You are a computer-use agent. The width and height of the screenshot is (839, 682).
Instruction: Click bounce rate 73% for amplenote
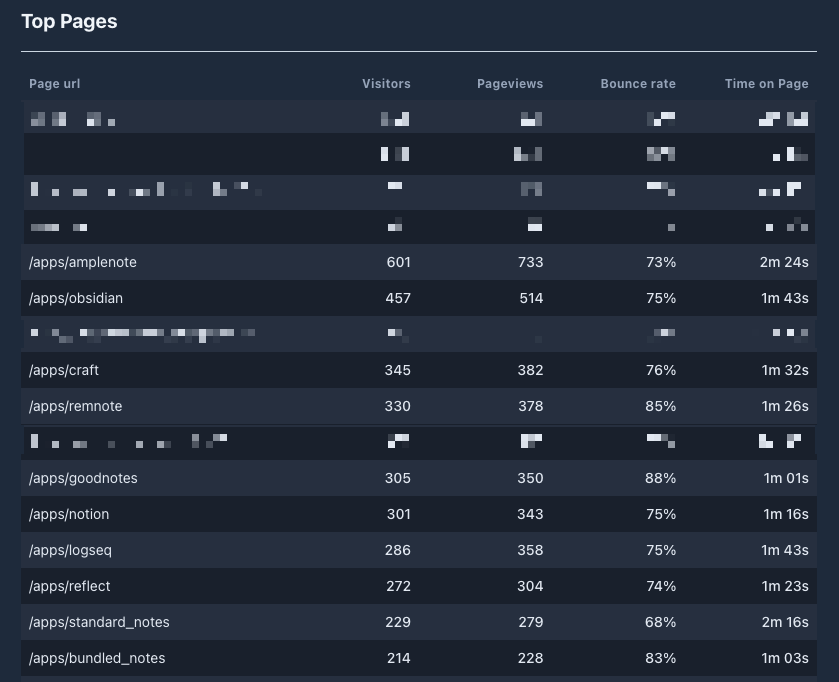661,262
